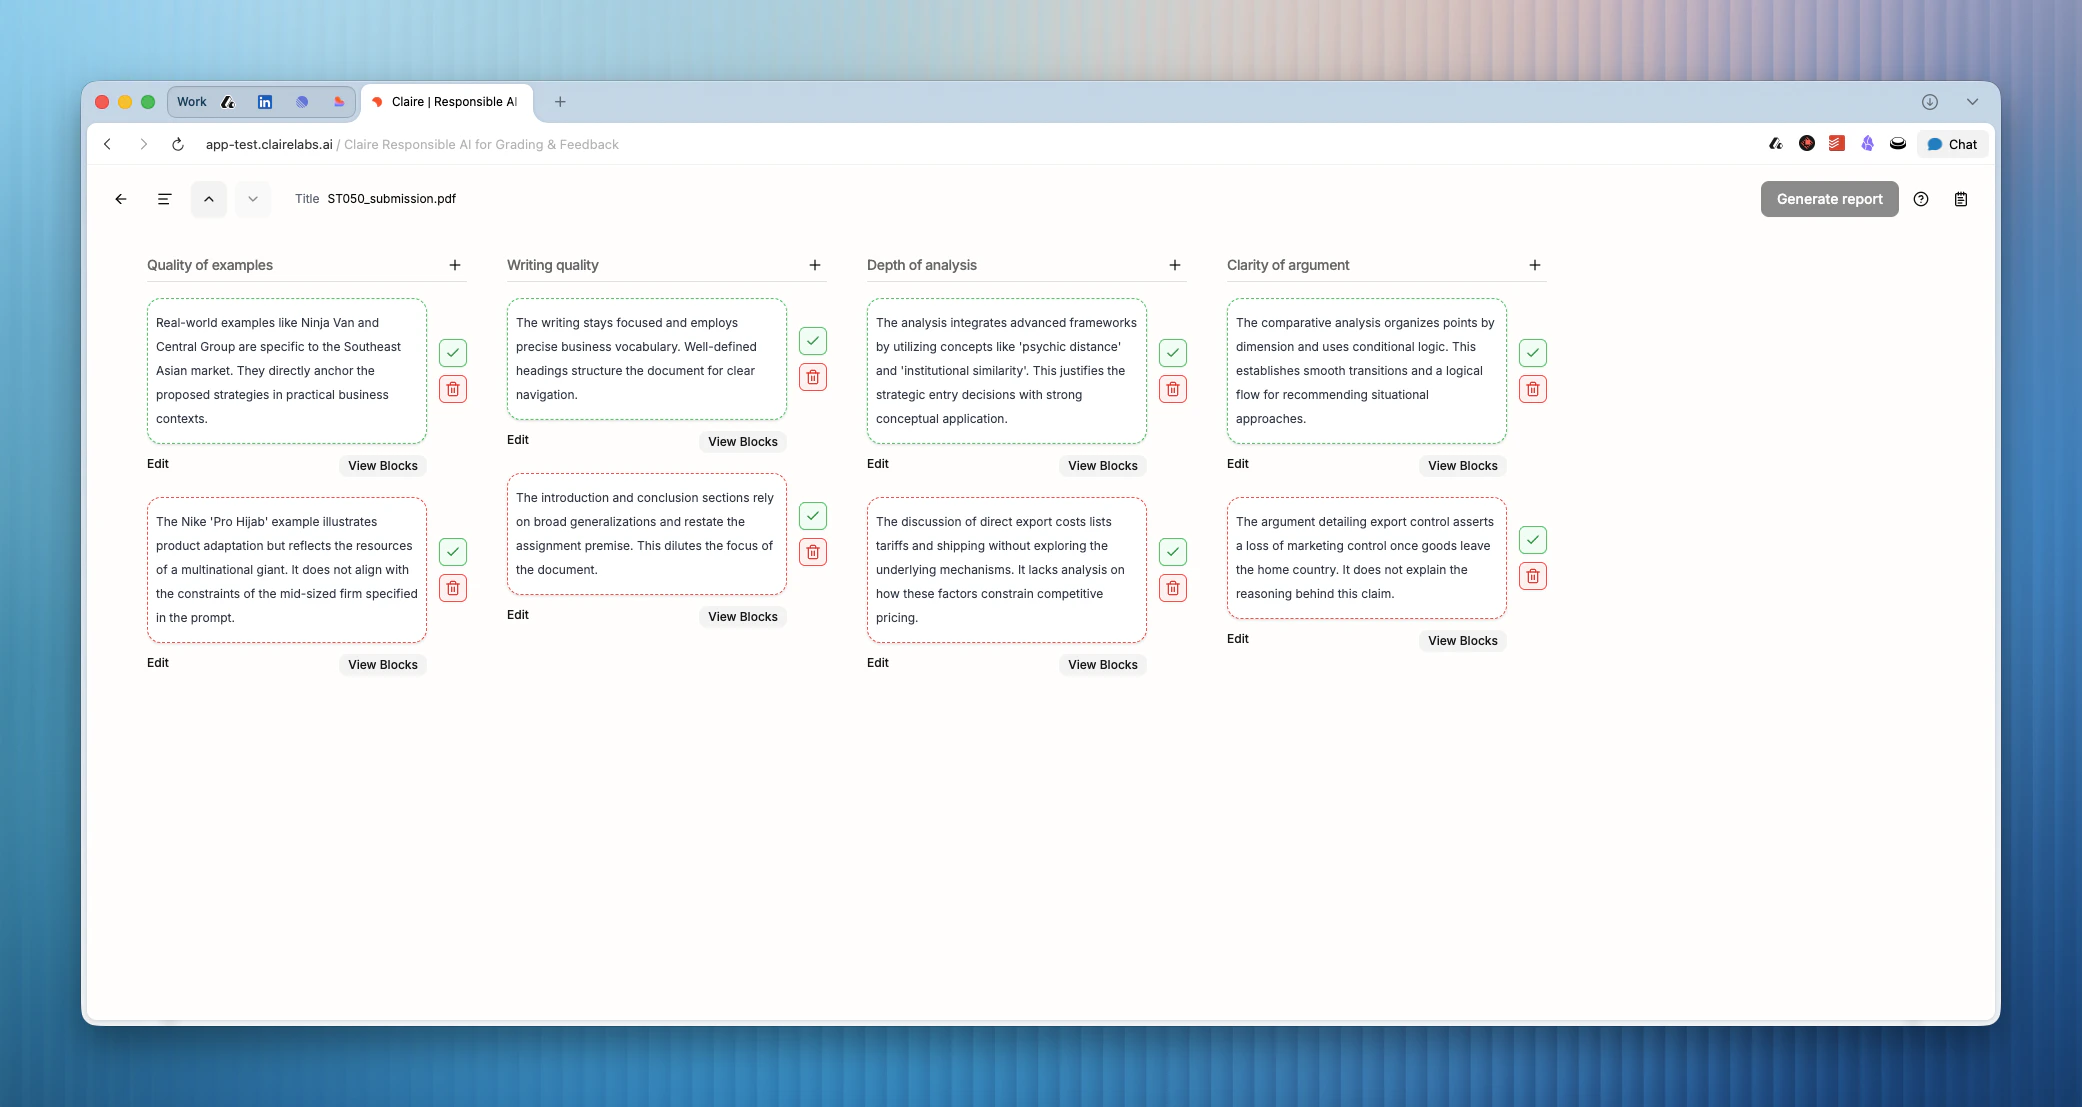Delete the Ninja Van examples feedback card
The width and height of the screenshot is (2082, 1107).
click(453, 389)
